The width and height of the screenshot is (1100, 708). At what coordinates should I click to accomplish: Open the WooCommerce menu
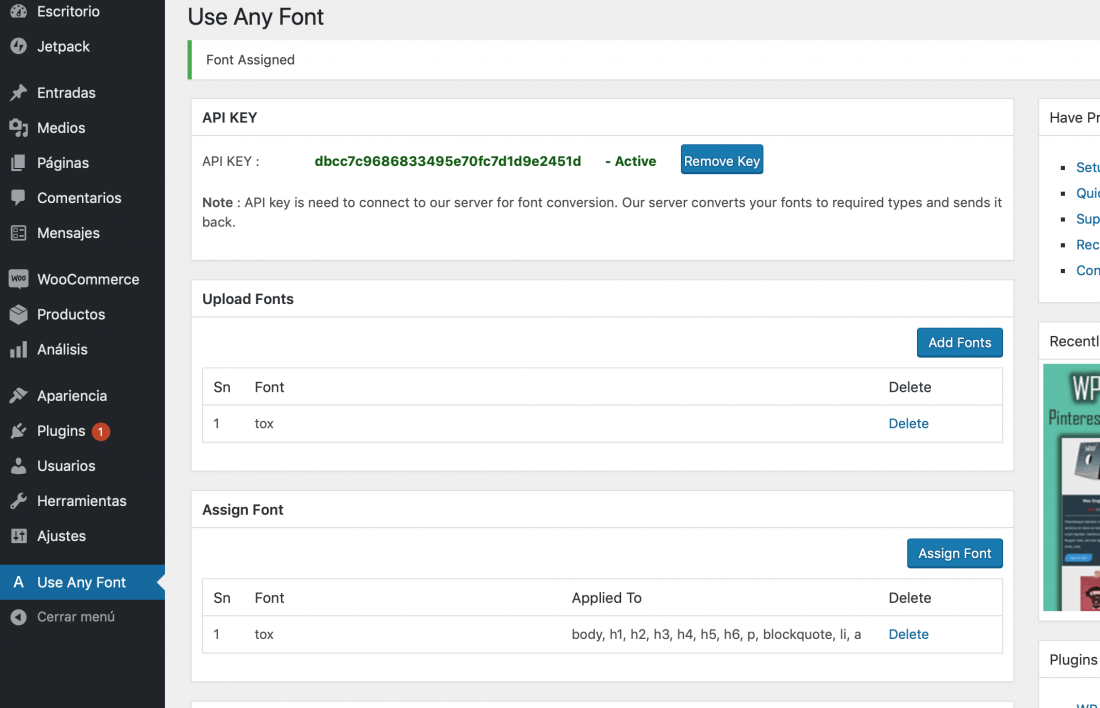pyautogui.click(x=88, y=279)
